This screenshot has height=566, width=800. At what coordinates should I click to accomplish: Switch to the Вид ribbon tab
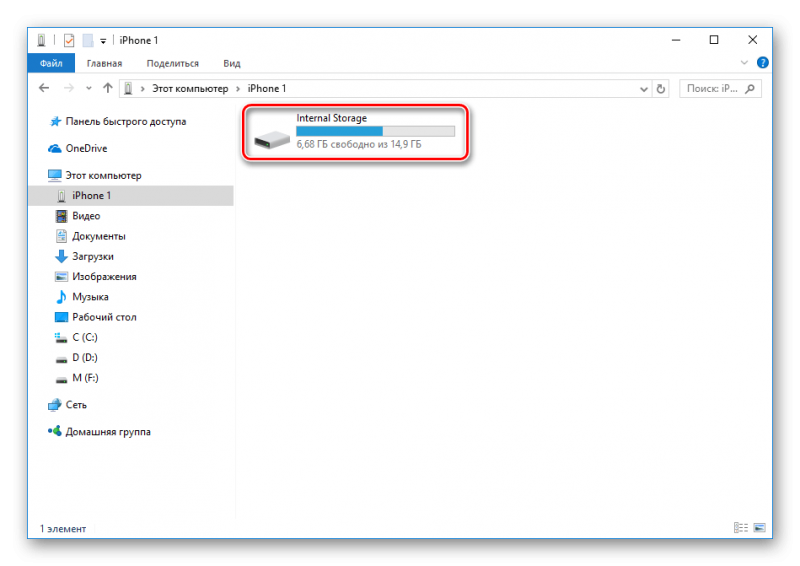[x=232, y=63]
